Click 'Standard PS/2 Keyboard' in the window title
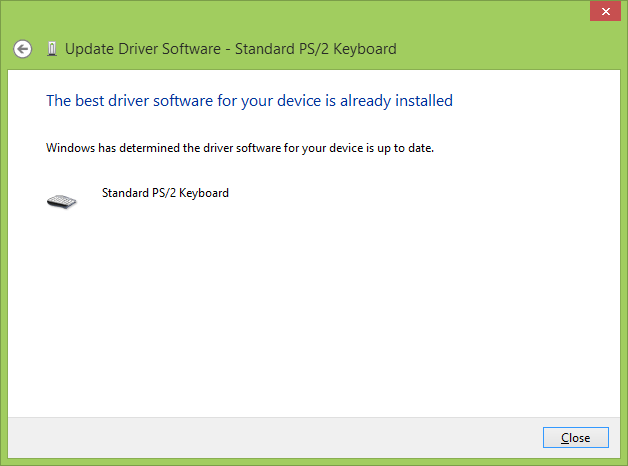This screenshot has width=628, height=466. (315, 48)
